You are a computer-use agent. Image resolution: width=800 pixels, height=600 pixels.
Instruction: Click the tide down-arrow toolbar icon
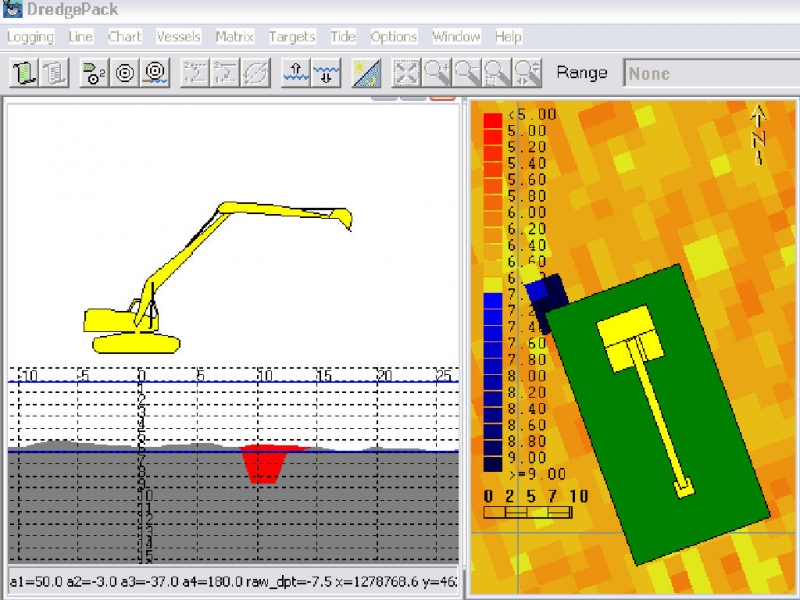[x=326, y=73]
